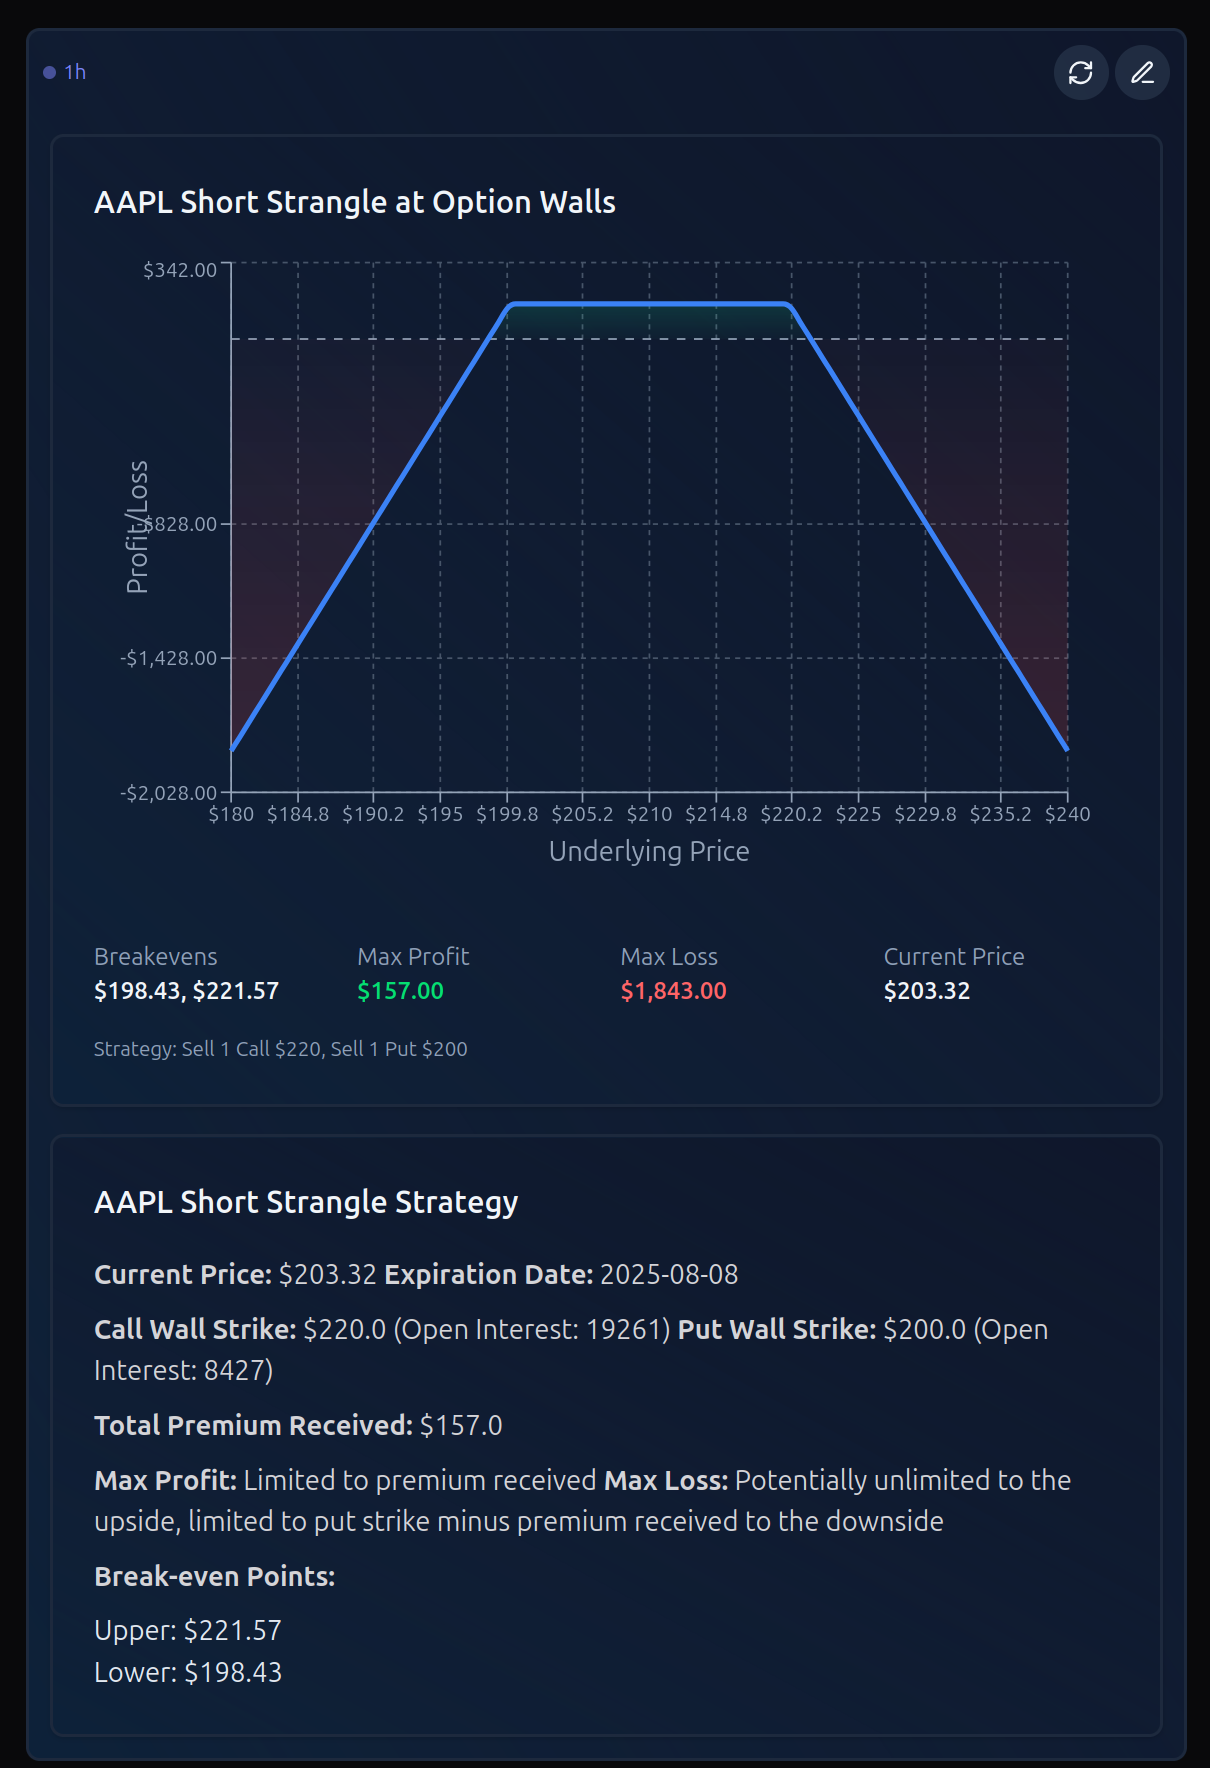Click the Lower break-even $198.43 line
This screenshot has width=1210, height=1768.
(x=188, y=1673)
